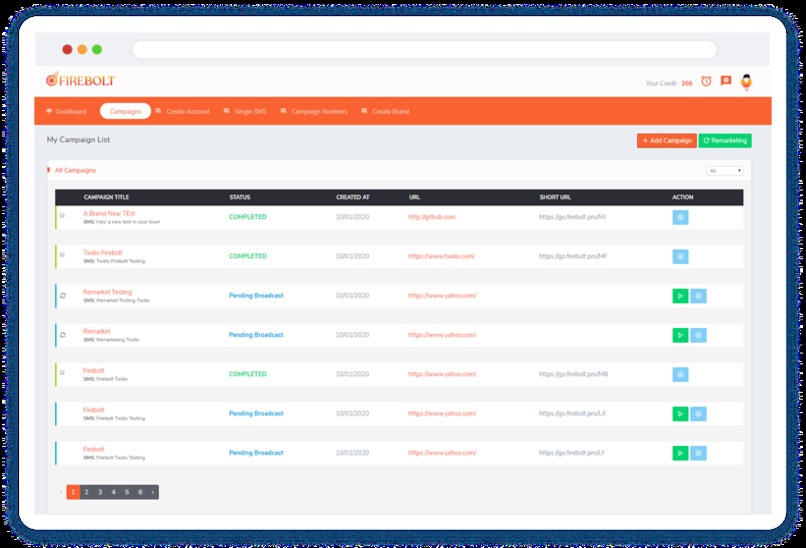
Task: Open the Campaign Numbers menu
Action: [314, 111]
